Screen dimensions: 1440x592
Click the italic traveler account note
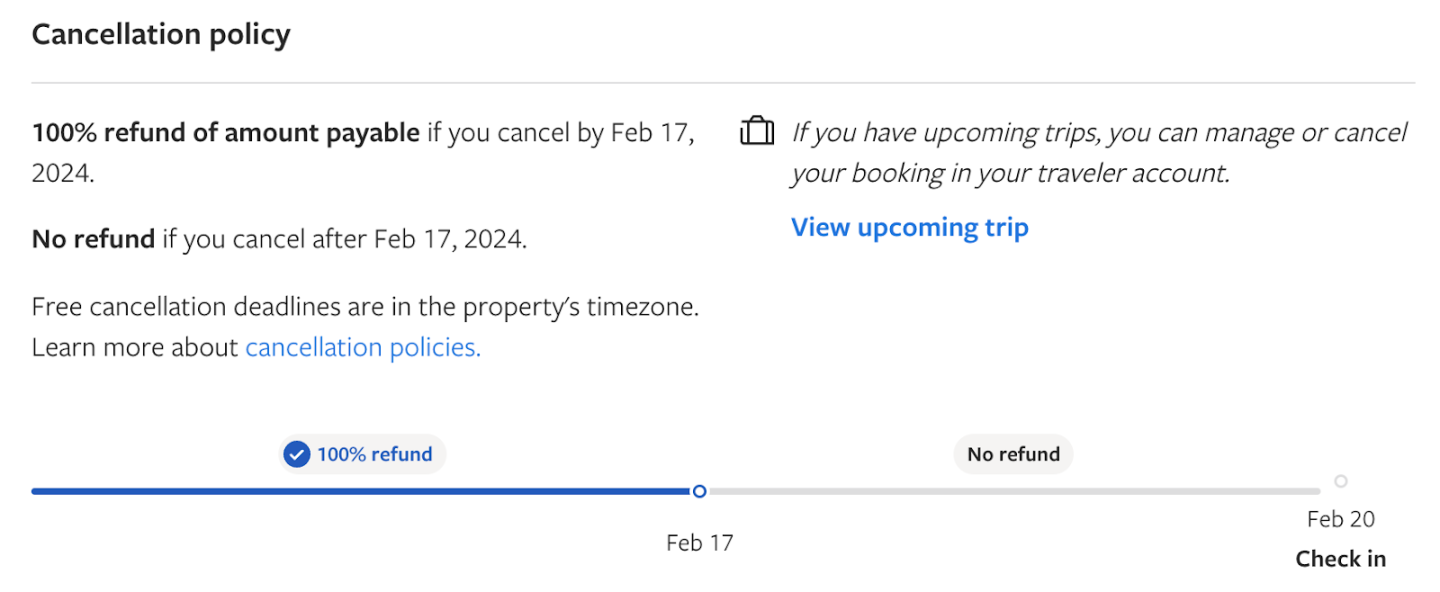pyautogui.click(x=1098, y=152)
